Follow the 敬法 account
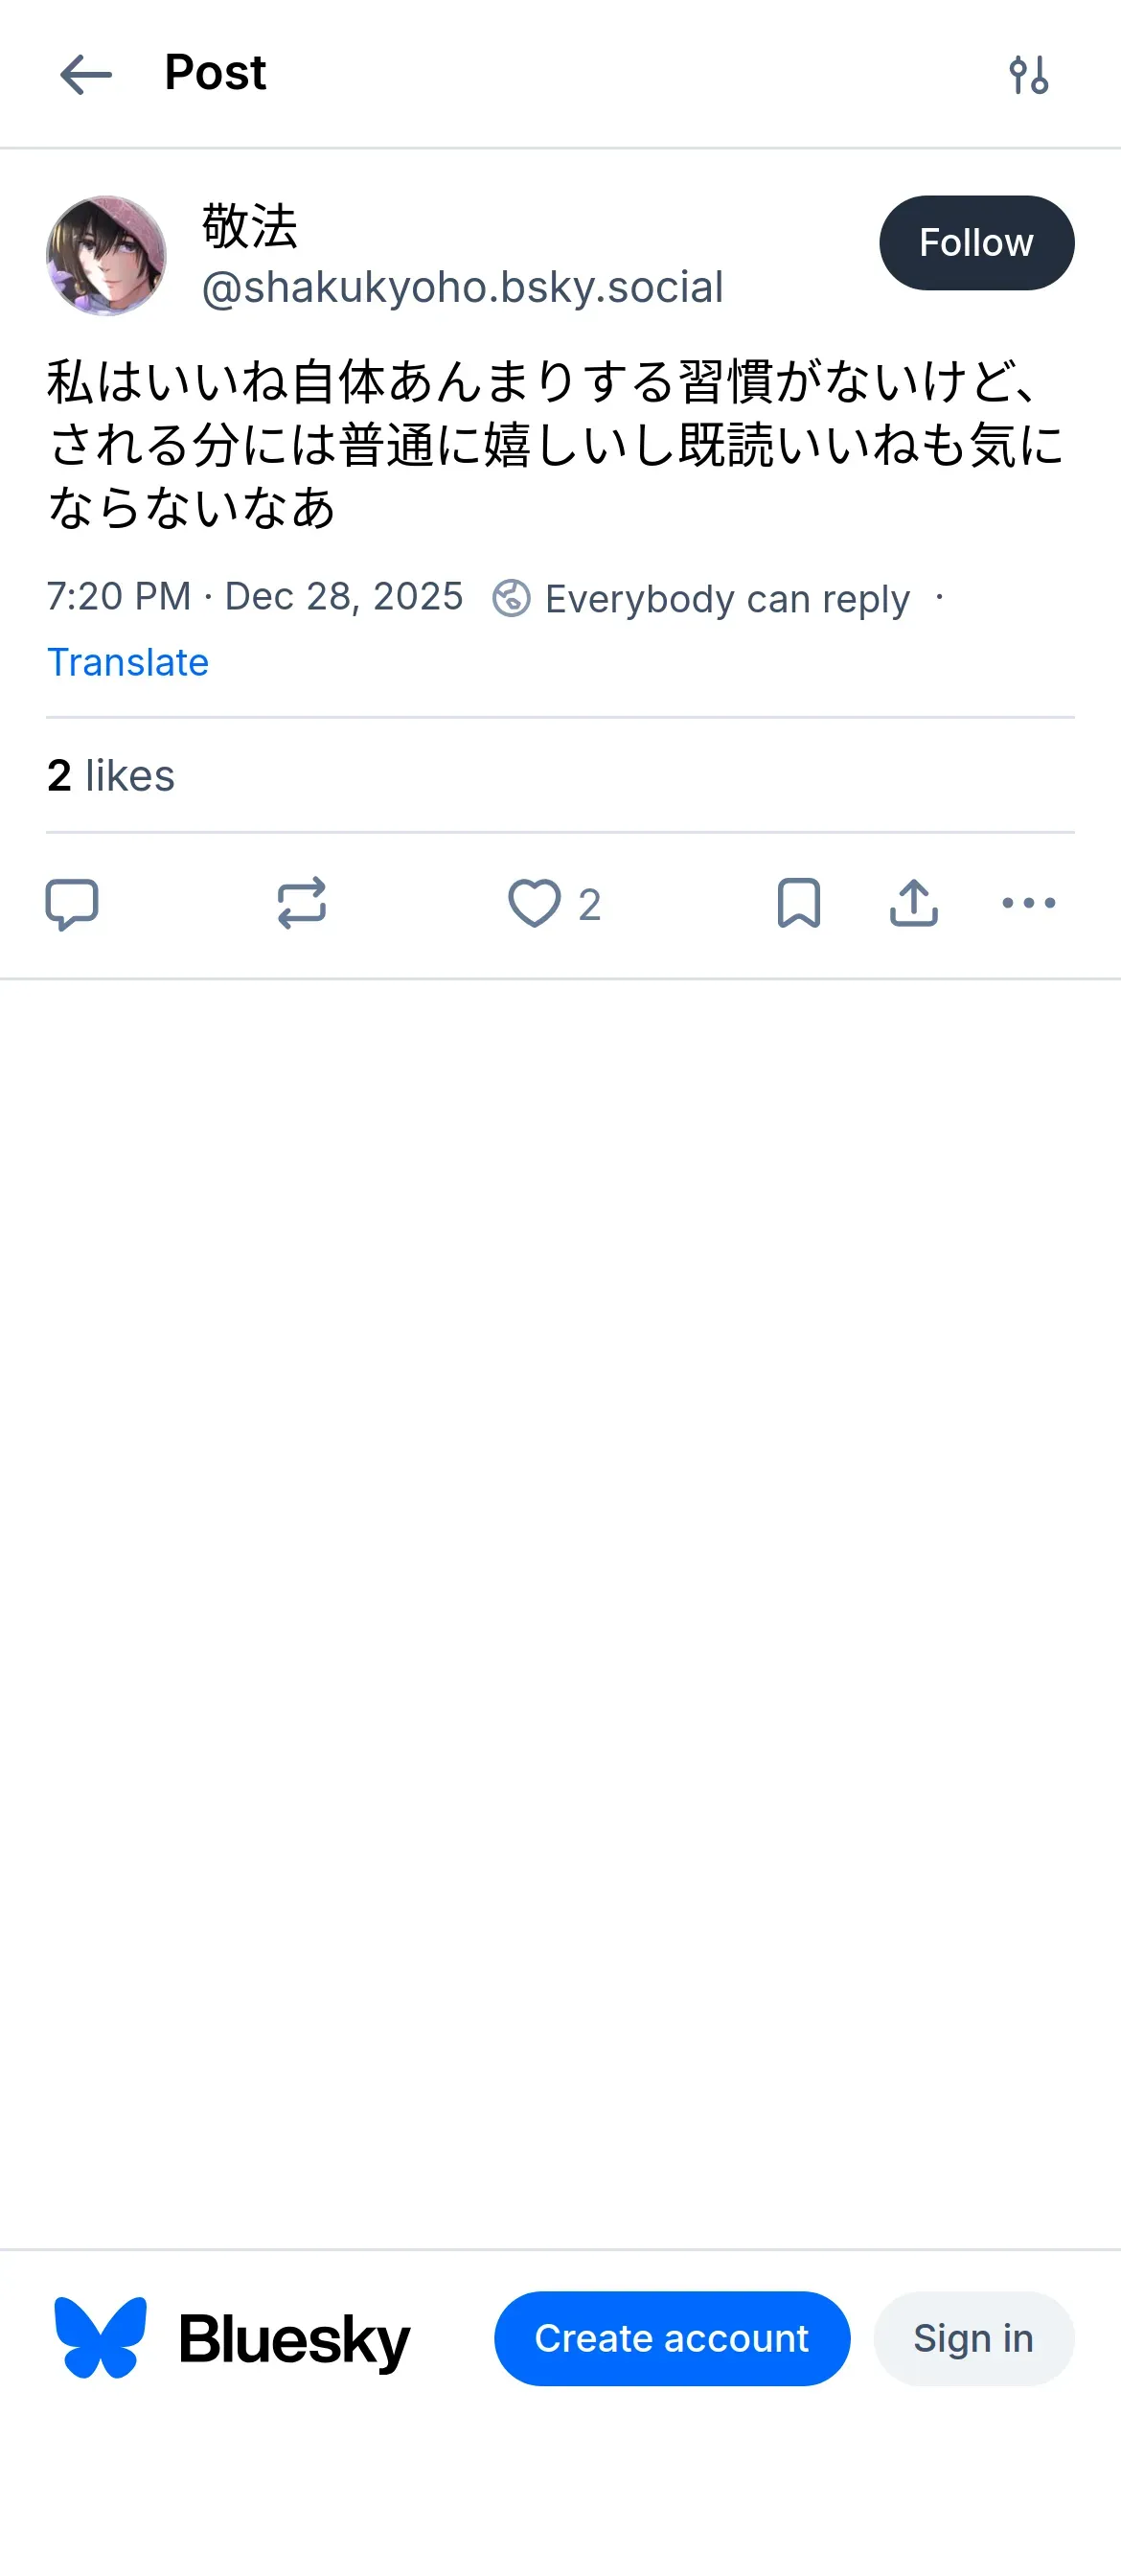The height and width of the screenshot is (2576, 1121). [976, 243]
